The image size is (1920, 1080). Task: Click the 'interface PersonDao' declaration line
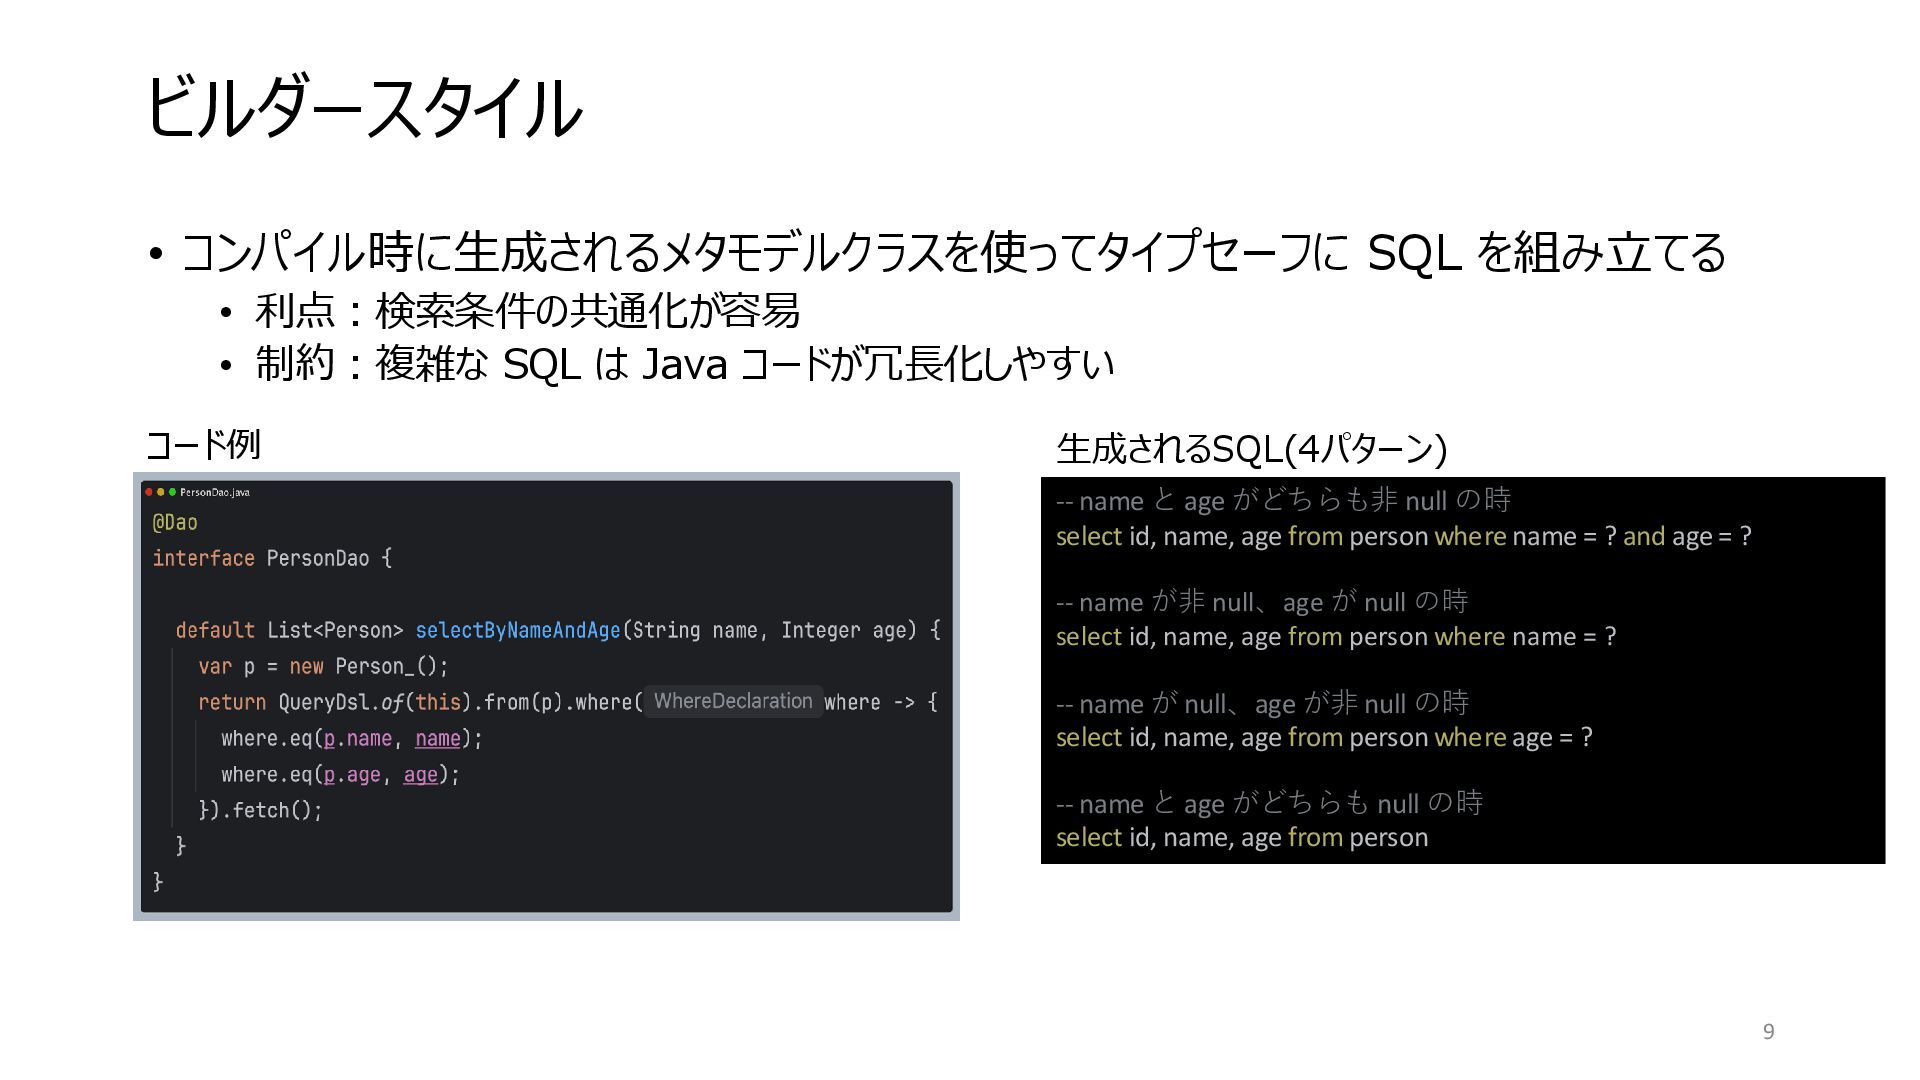[272, 558]
